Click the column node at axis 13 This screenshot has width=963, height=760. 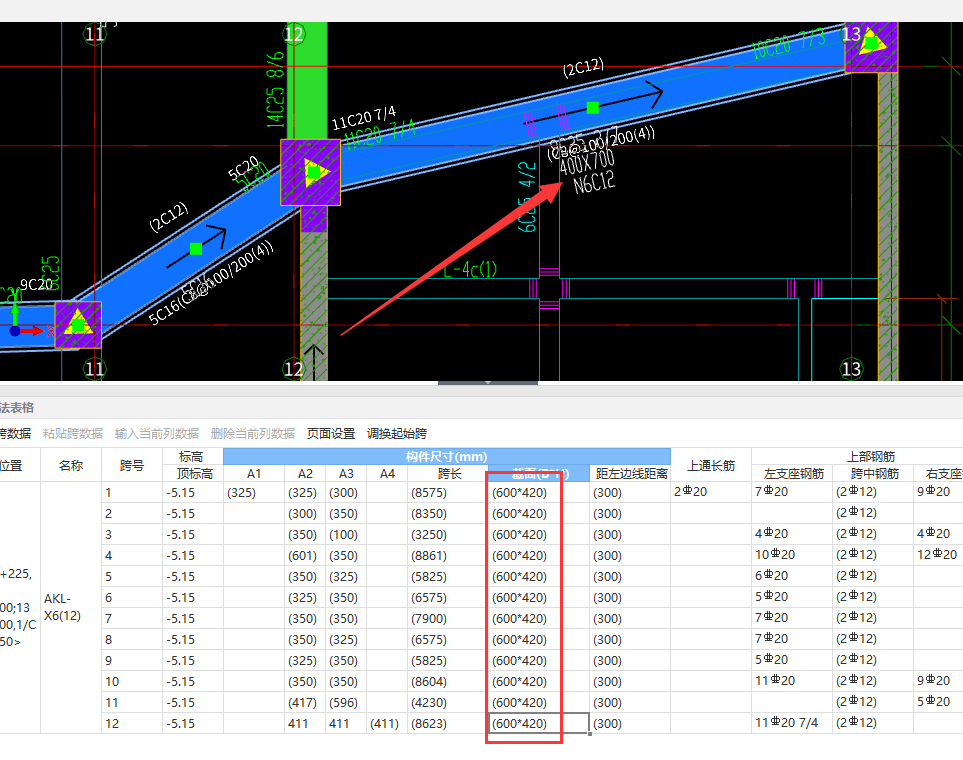[871, 45]
